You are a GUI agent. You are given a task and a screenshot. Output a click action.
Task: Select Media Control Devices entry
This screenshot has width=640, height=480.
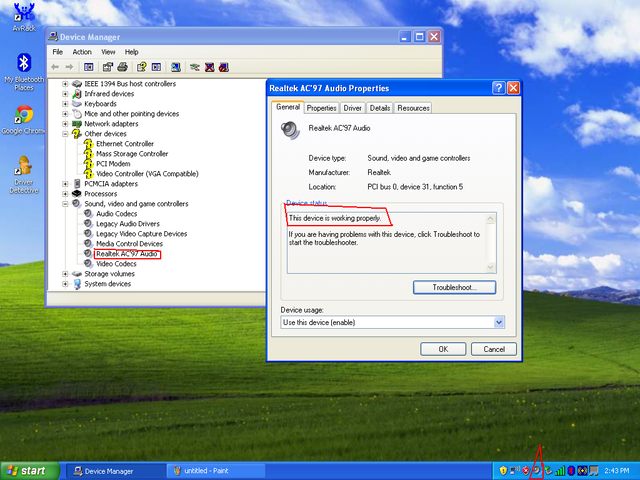(x=129, y=244)
